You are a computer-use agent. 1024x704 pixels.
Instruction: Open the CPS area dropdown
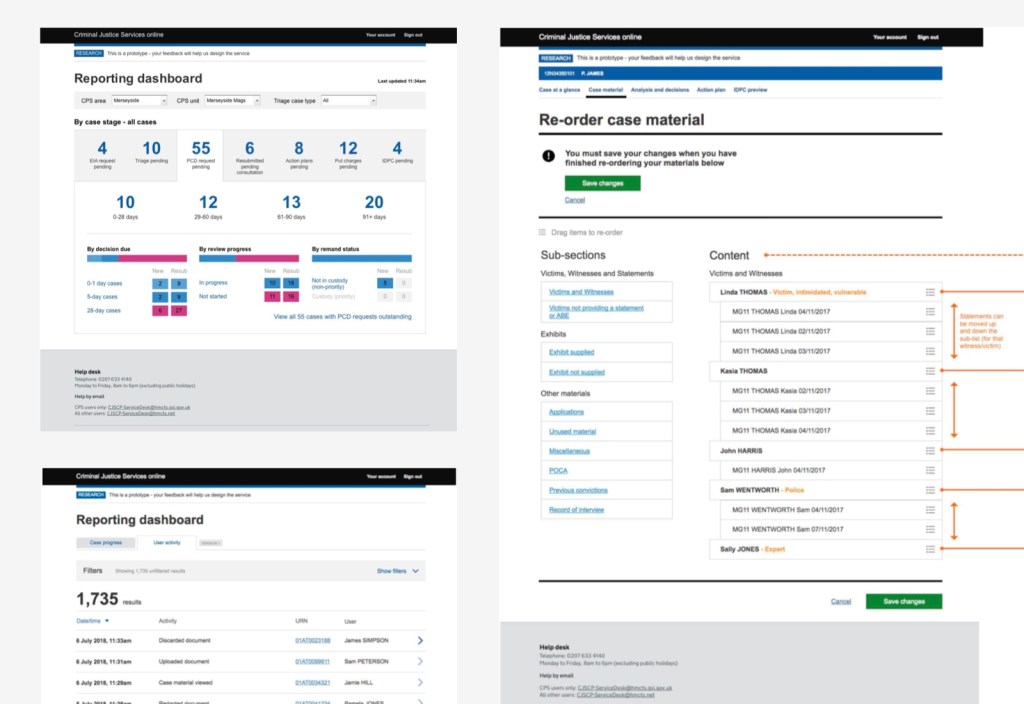(x=140, y=101)
